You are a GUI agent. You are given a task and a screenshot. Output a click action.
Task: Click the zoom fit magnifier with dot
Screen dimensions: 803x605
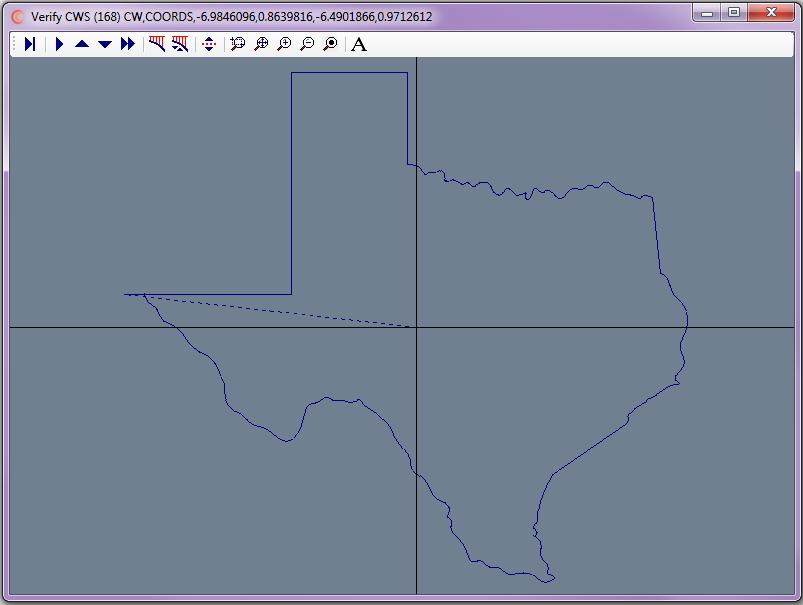tap(331, 44)
